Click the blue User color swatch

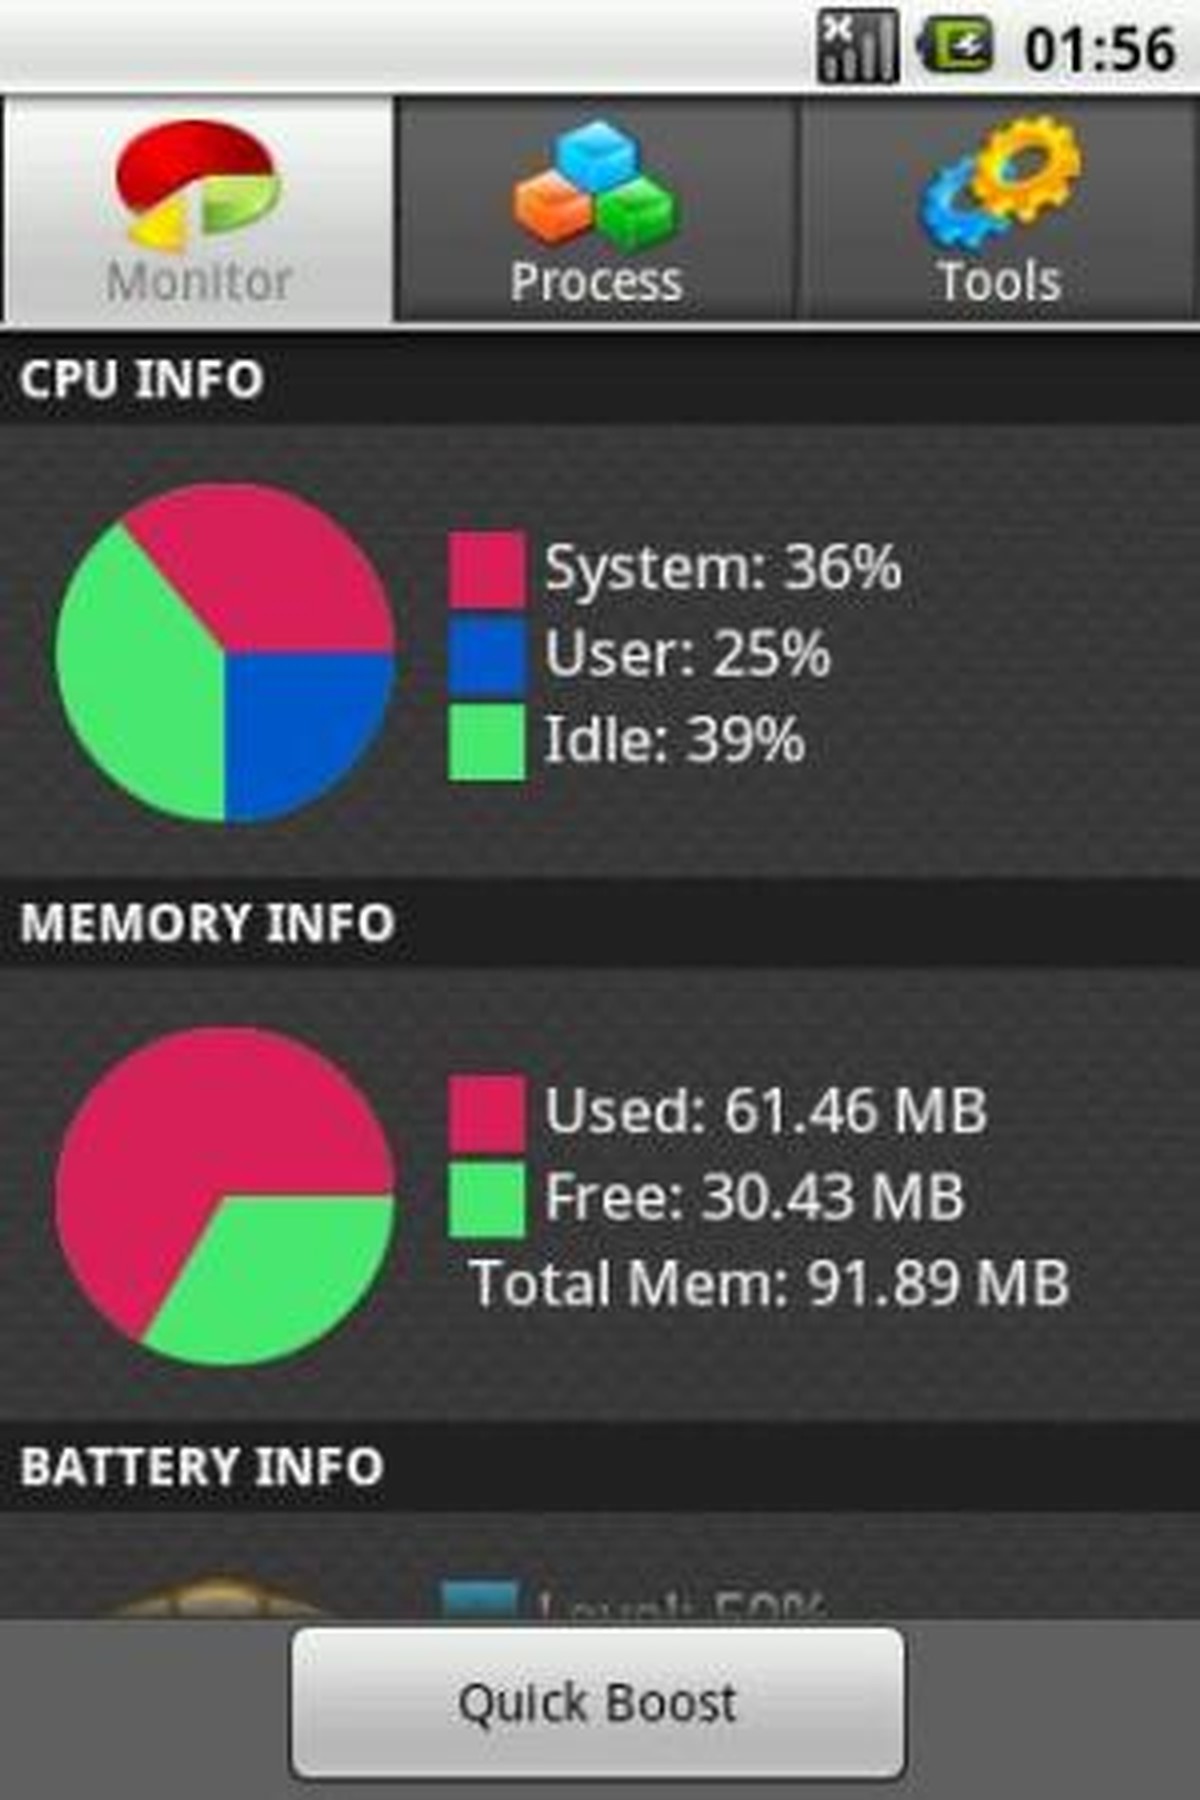click(486, 655)
